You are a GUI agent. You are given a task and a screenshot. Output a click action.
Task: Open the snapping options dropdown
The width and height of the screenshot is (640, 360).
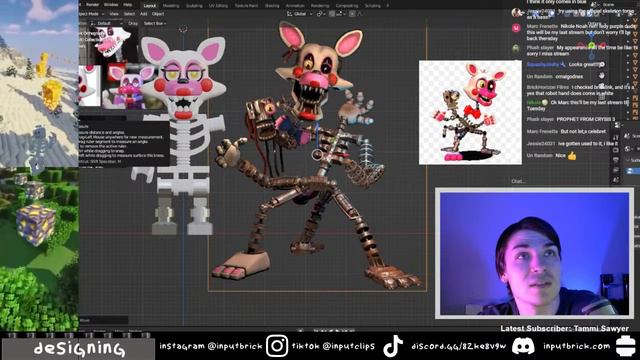340,14
